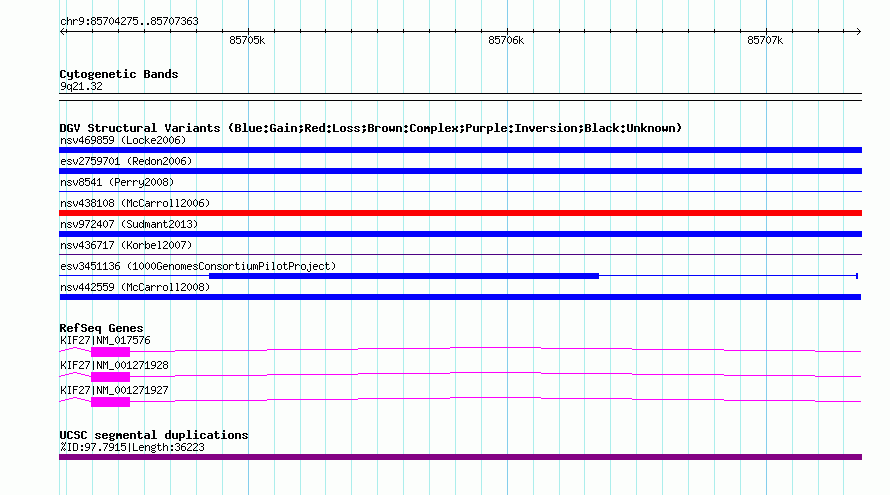Click the nsv469859 (Locke2006) label
Screen dimensions: 890x495
coord(123,140)
